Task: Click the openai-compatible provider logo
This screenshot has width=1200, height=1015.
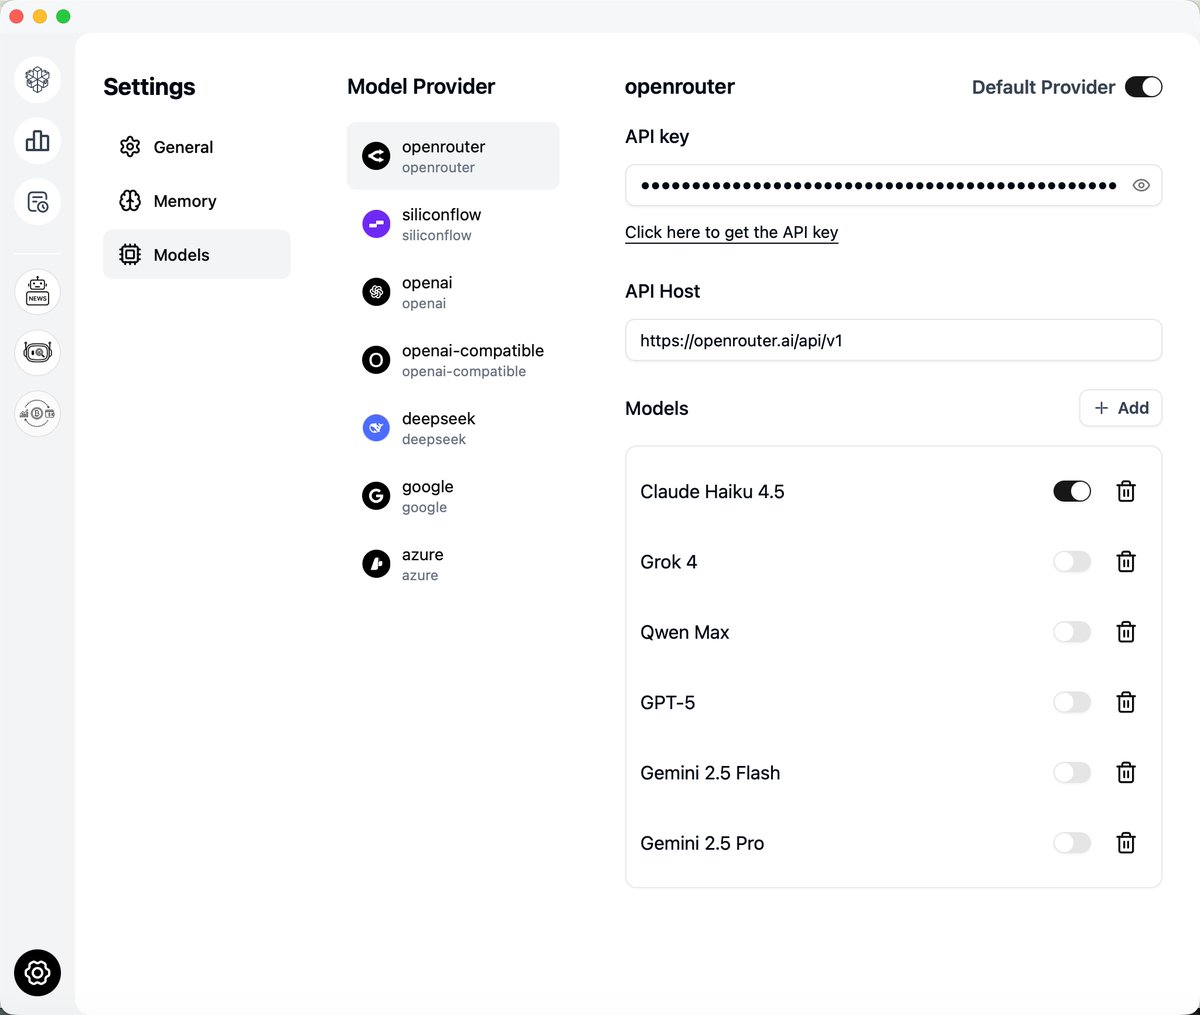Action: click(x=376, y=360)
